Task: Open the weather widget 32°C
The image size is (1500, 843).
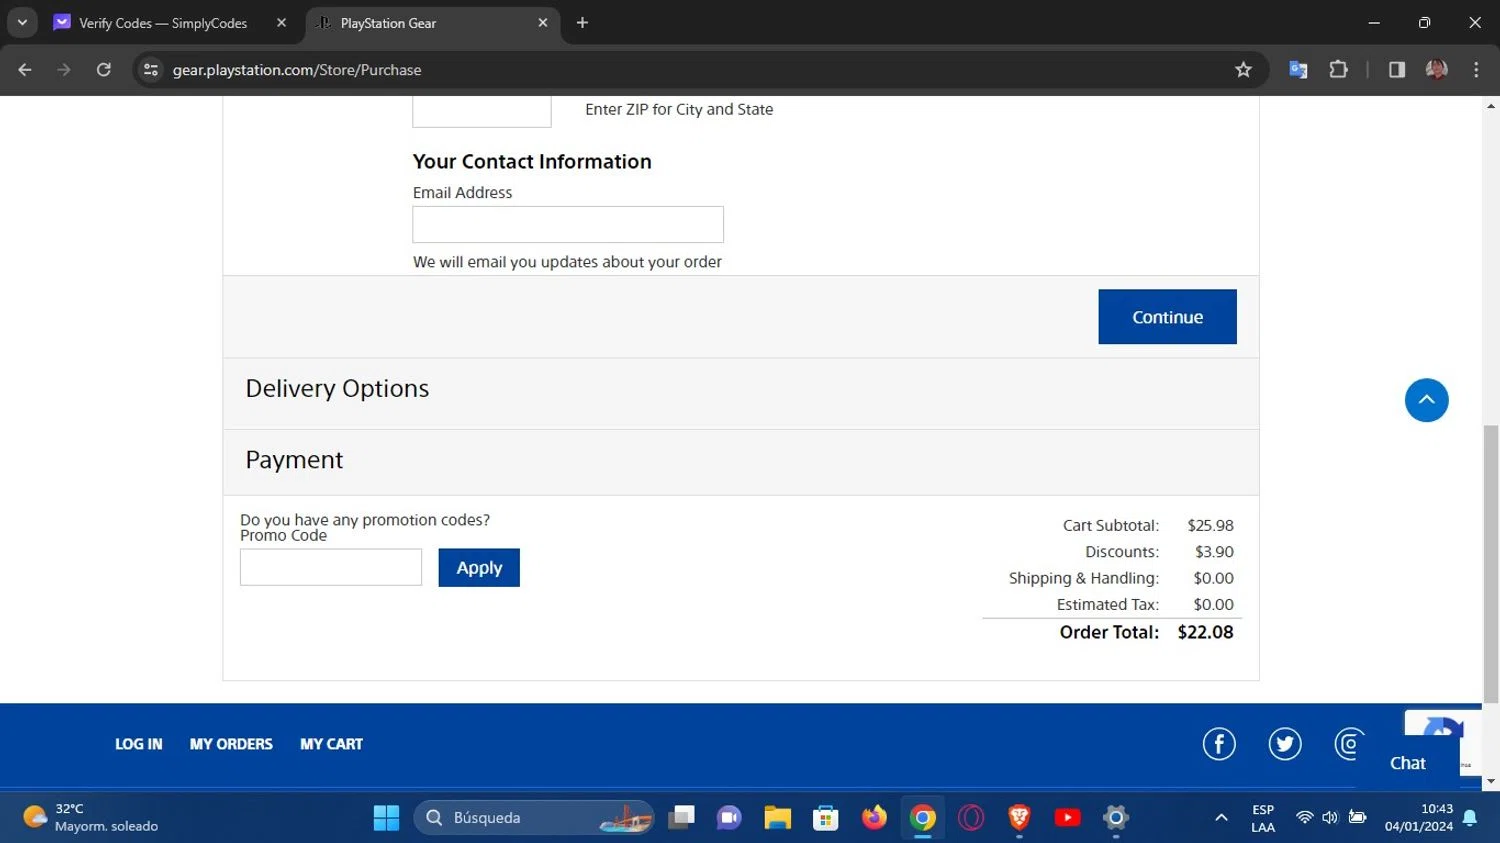Action: pos(90,818)
